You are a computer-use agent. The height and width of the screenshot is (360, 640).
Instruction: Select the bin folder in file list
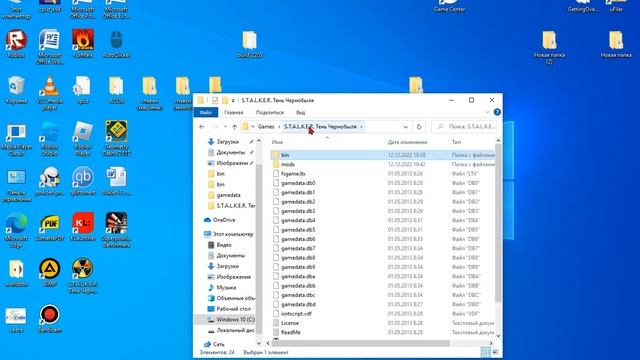pos(382,155)
